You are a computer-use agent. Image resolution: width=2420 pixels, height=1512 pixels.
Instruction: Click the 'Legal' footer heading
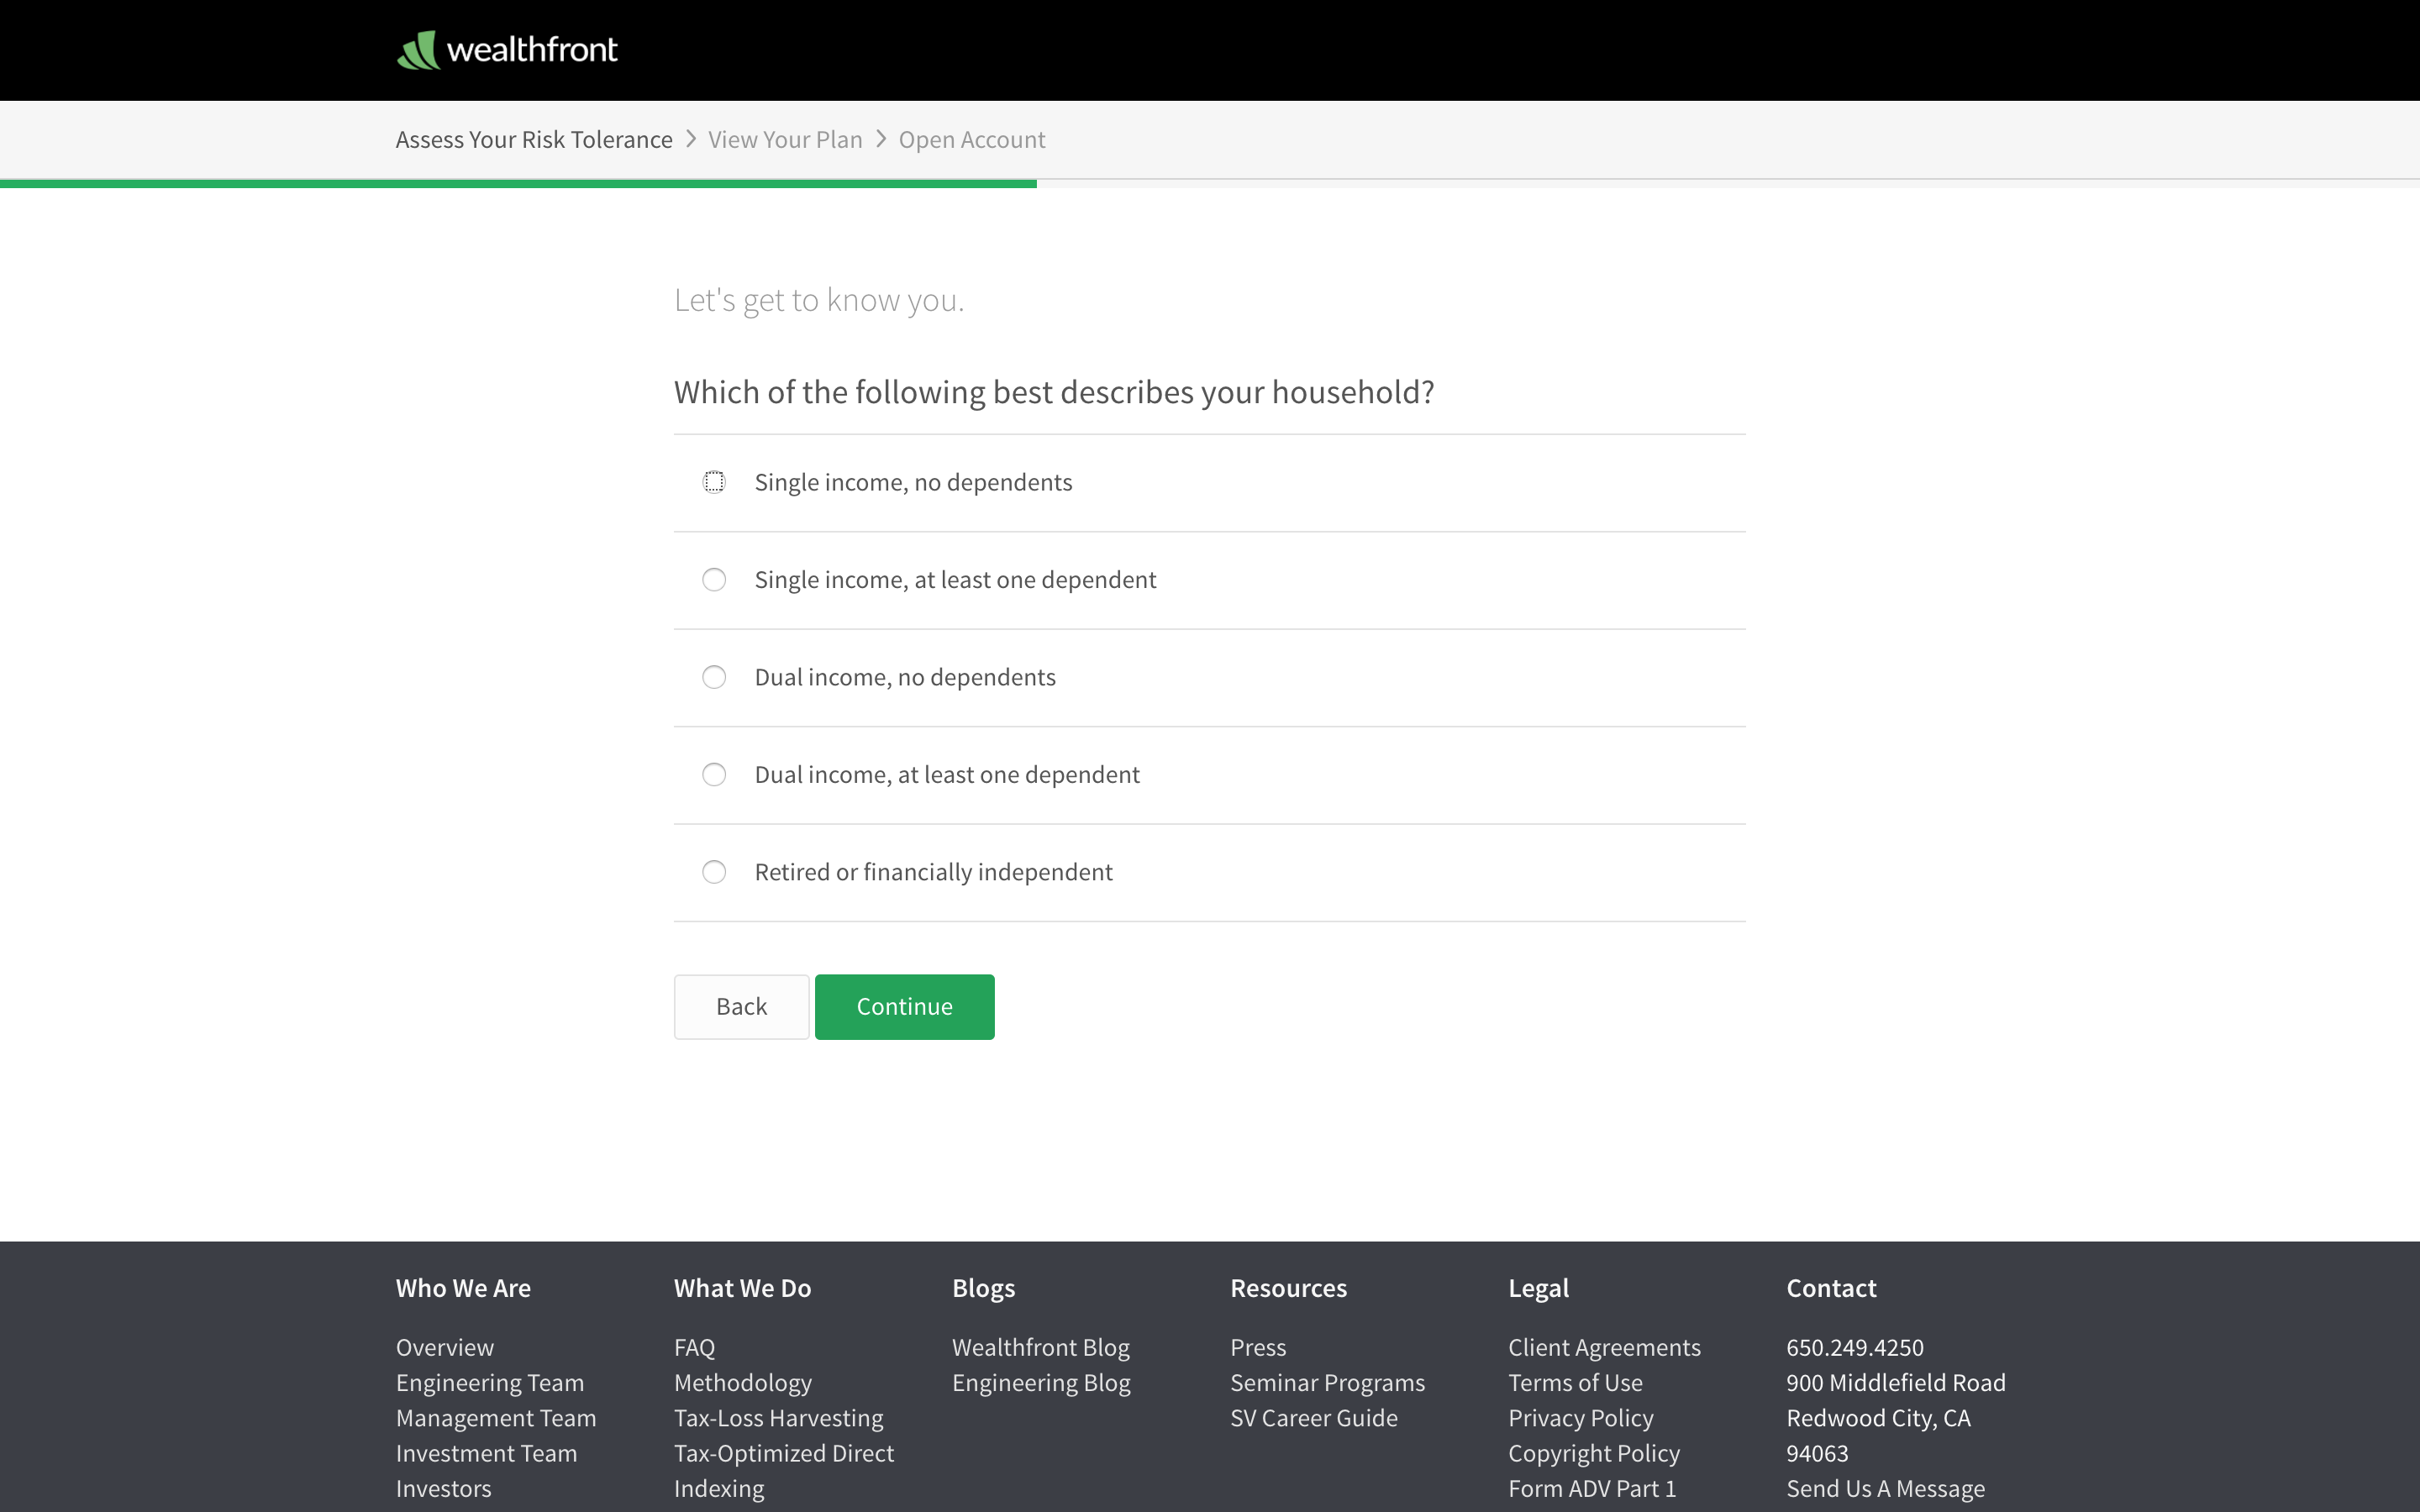1538,1288
